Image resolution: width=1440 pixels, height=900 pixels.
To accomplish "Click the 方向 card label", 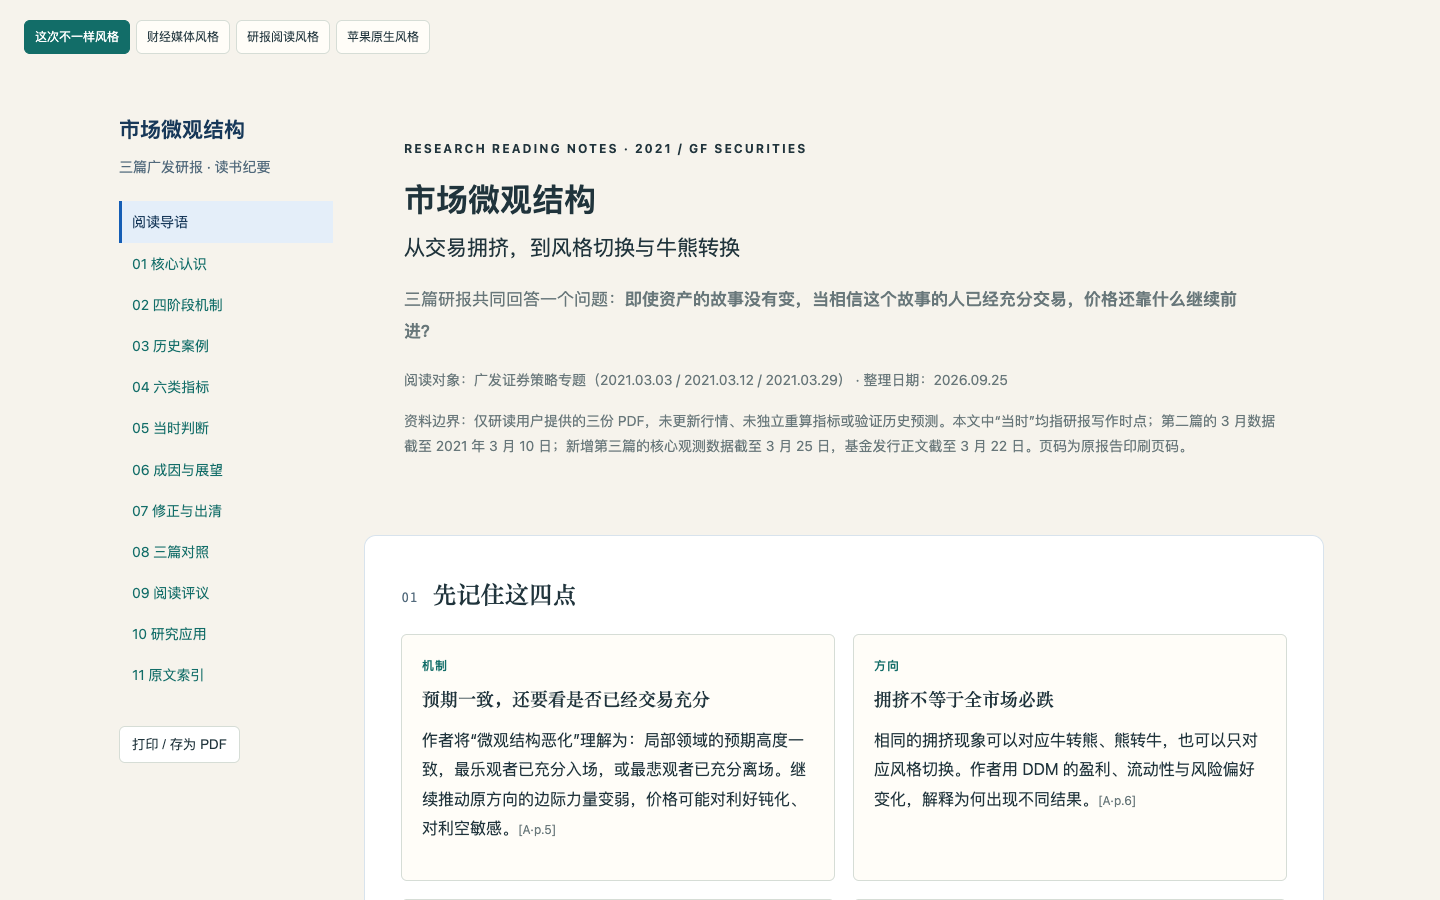I will [x=886, y=666].
